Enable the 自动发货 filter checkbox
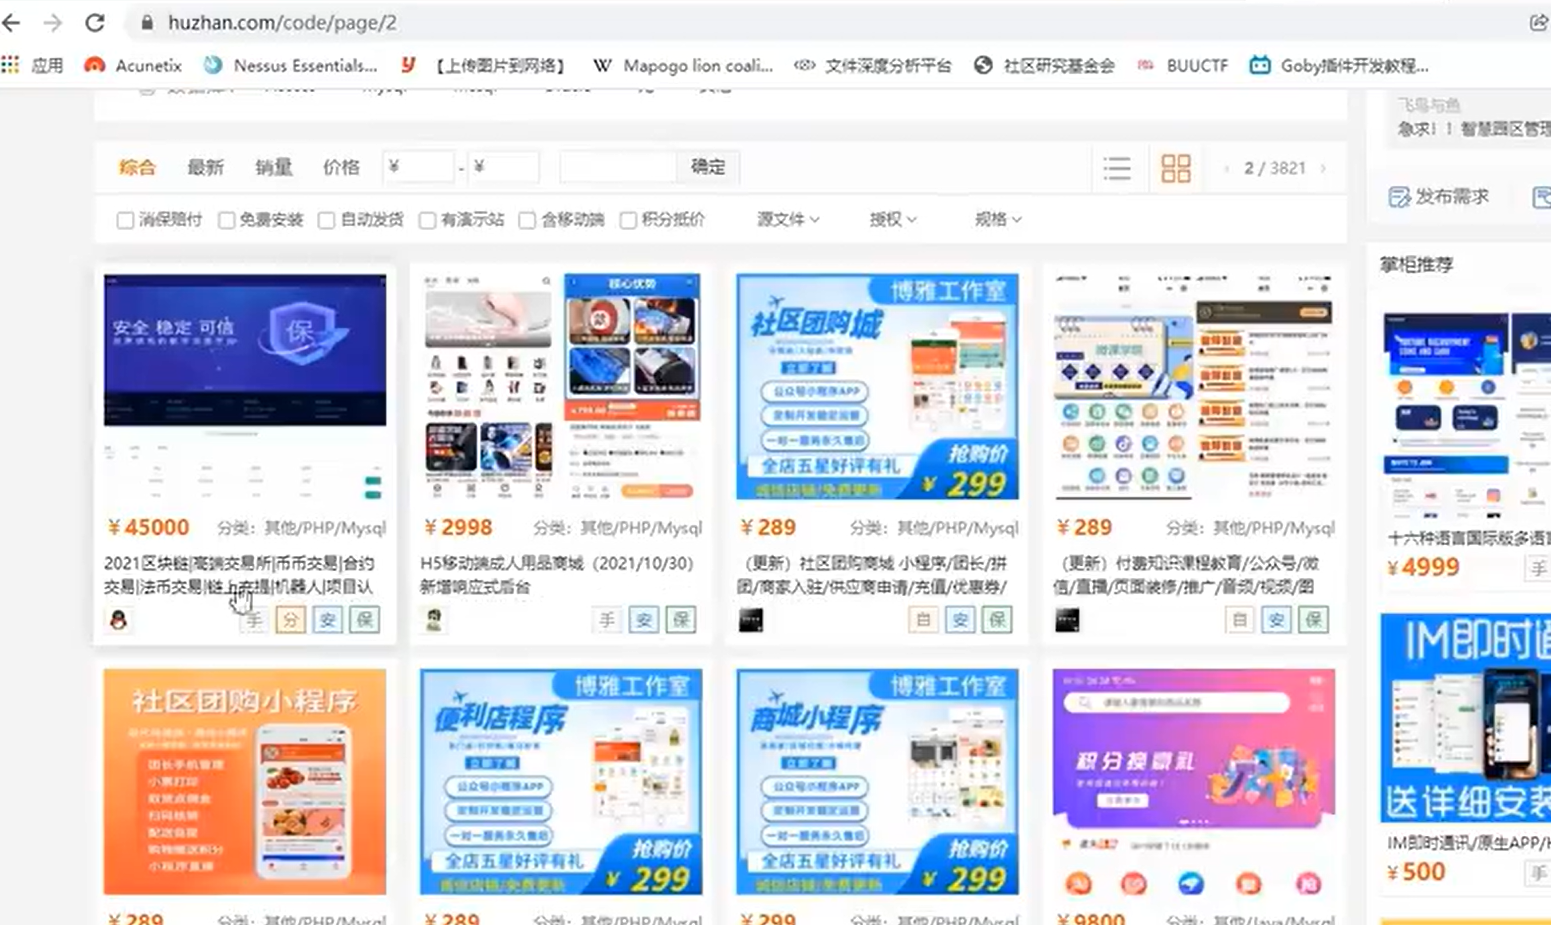The height and width of the screenshot is (925, 1551). [x=326, y=220]
